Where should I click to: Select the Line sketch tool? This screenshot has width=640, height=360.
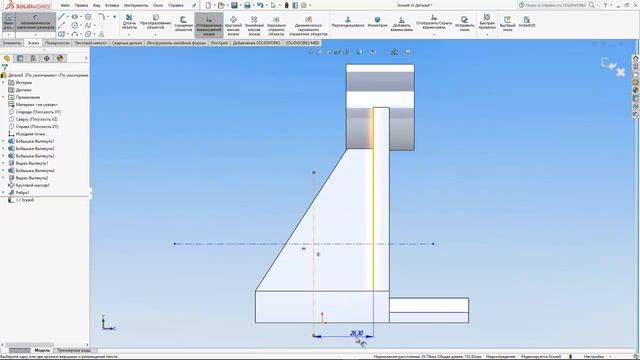pos(61,17)
